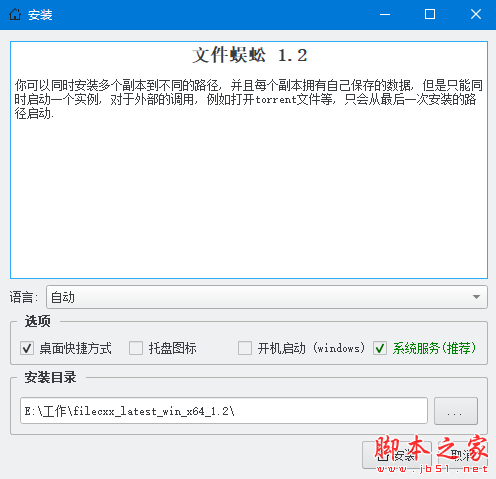Open the 语言 dropdown set to 自动

coord(267,297)
